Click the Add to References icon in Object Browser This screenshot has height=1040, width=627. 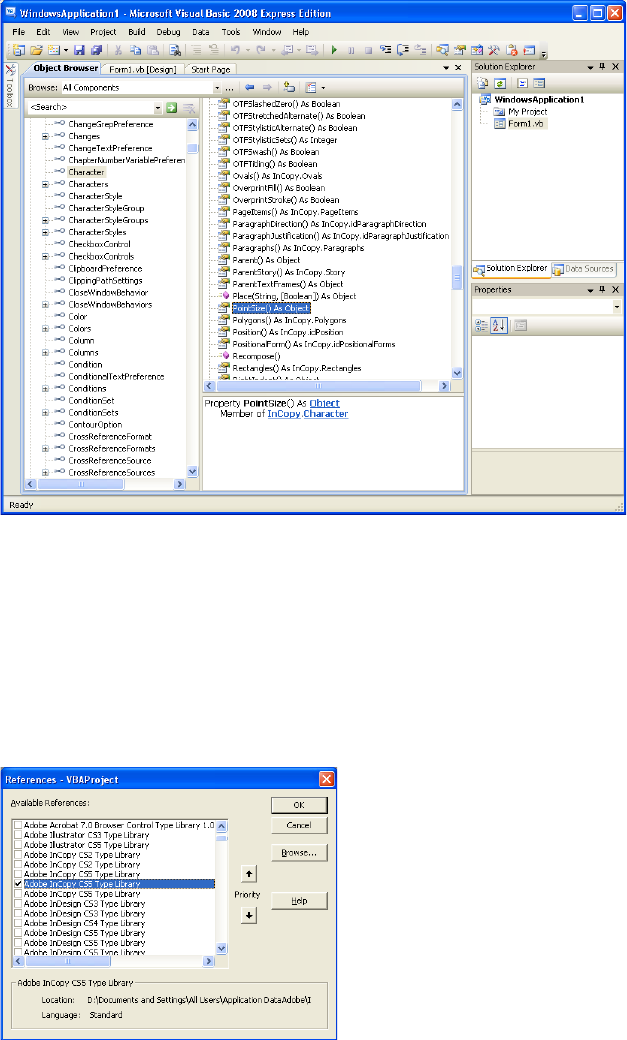289,88
